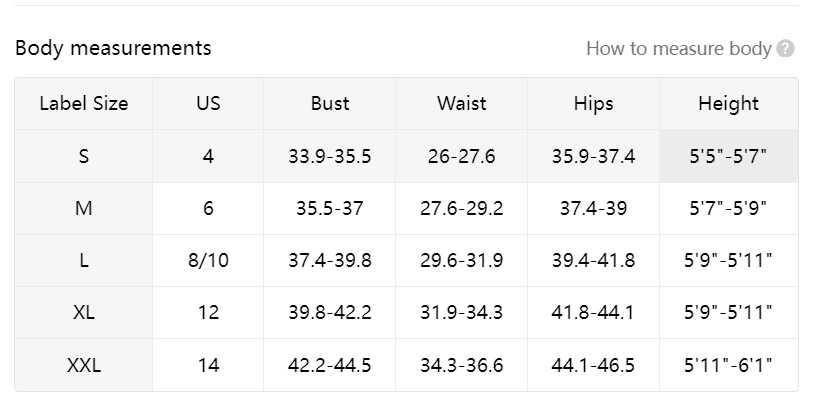Select the M label size cell
The image size is (822, 400).
click(84, 208)
